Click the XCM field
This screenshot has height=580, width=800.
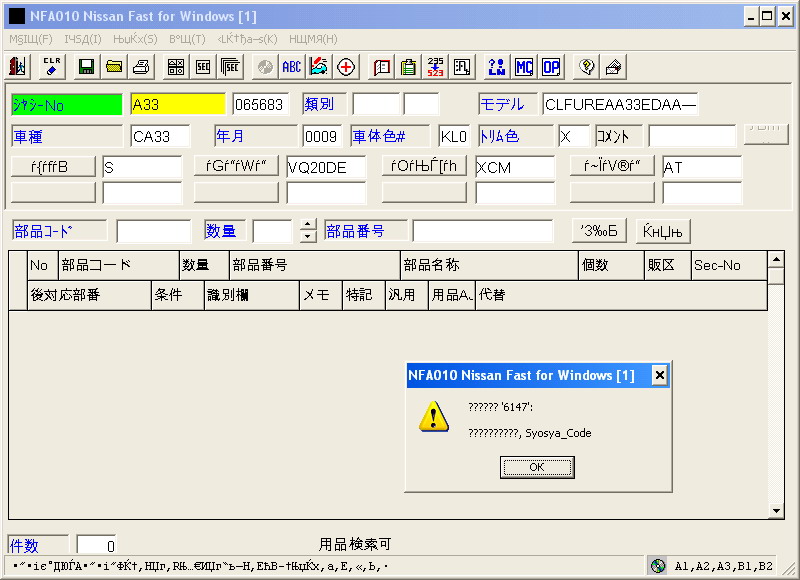[x=515, y=167]
